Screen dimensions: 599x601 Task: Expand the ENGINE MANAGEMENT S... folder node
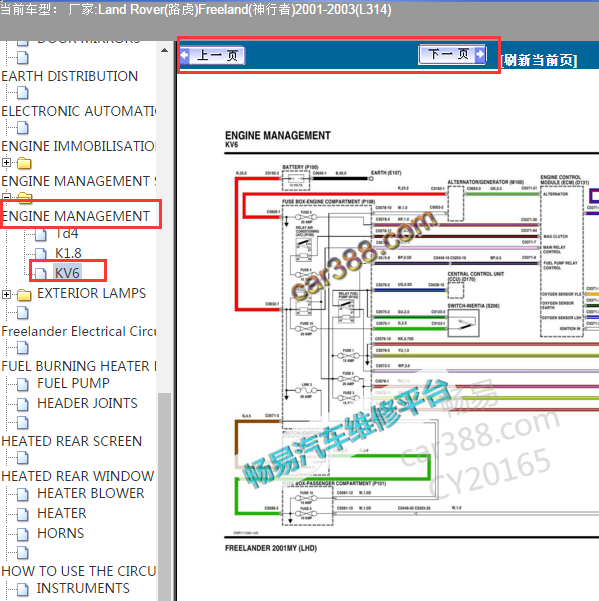6,163
